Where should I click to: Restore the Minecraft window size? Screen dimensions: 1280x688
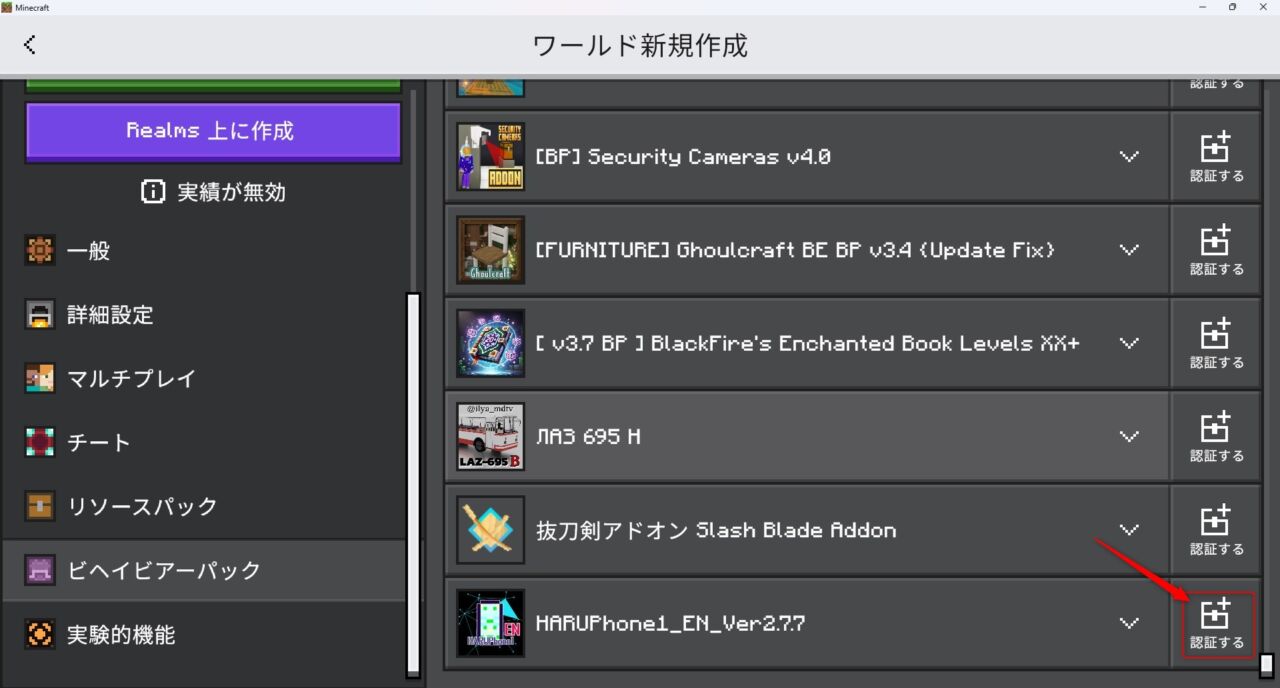[1232, 7]
